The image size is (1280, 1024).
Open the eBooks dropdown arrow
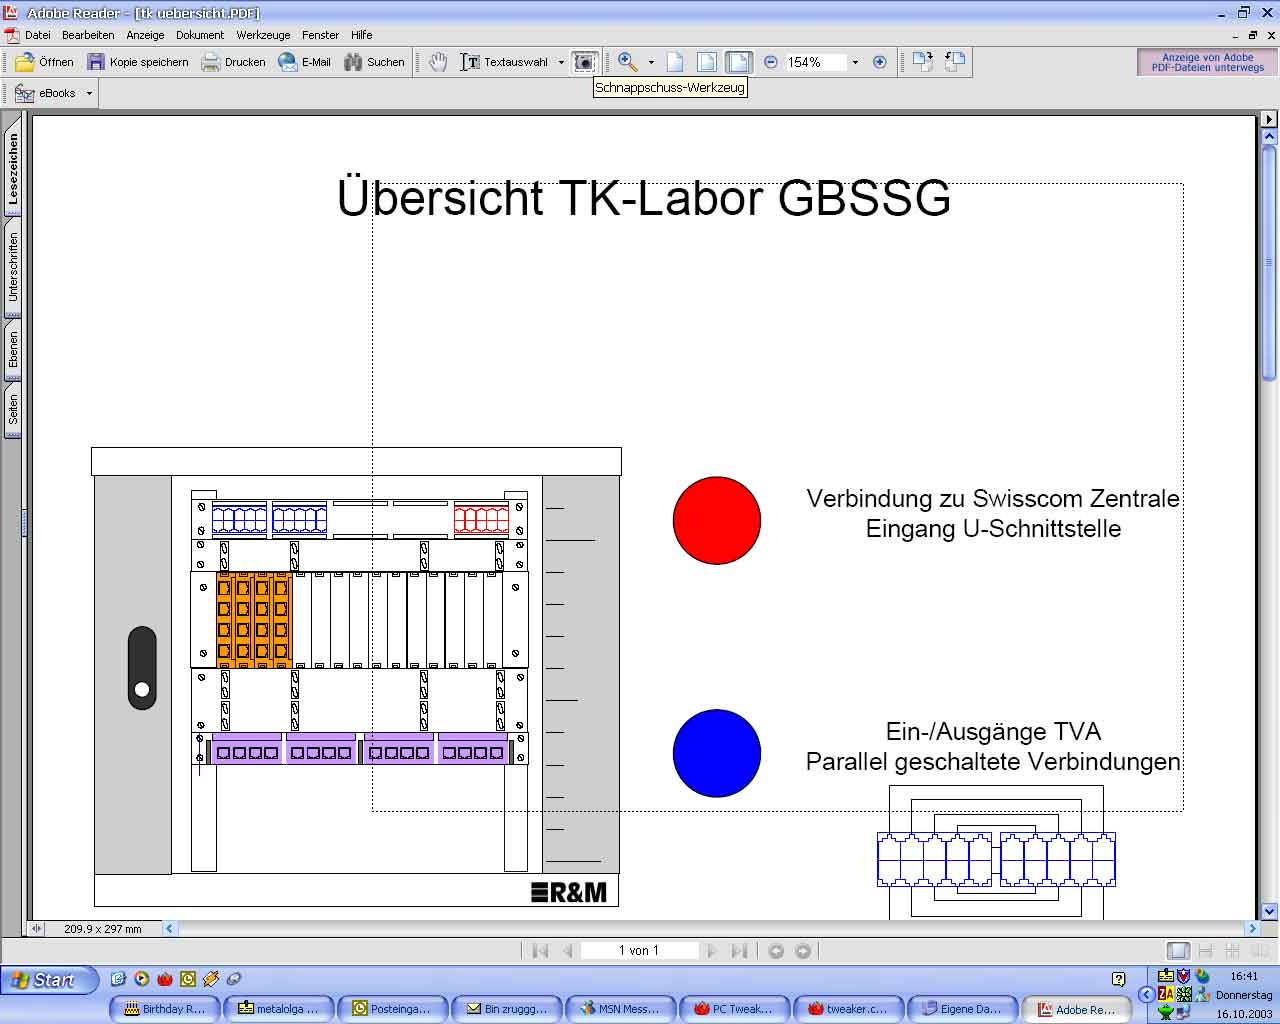pyautogui.click(x=89, y=93)
